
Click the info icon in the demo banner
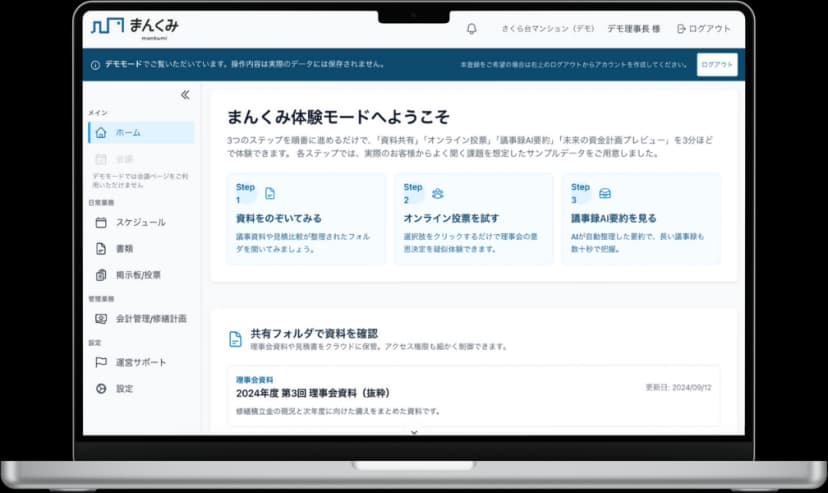(95, 65)
